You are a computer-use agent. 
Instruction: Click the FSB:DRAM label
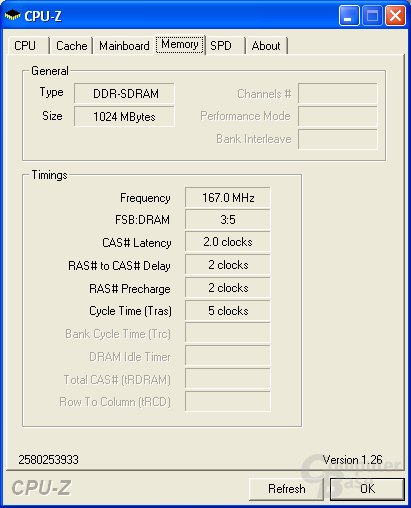coord(142,220)
